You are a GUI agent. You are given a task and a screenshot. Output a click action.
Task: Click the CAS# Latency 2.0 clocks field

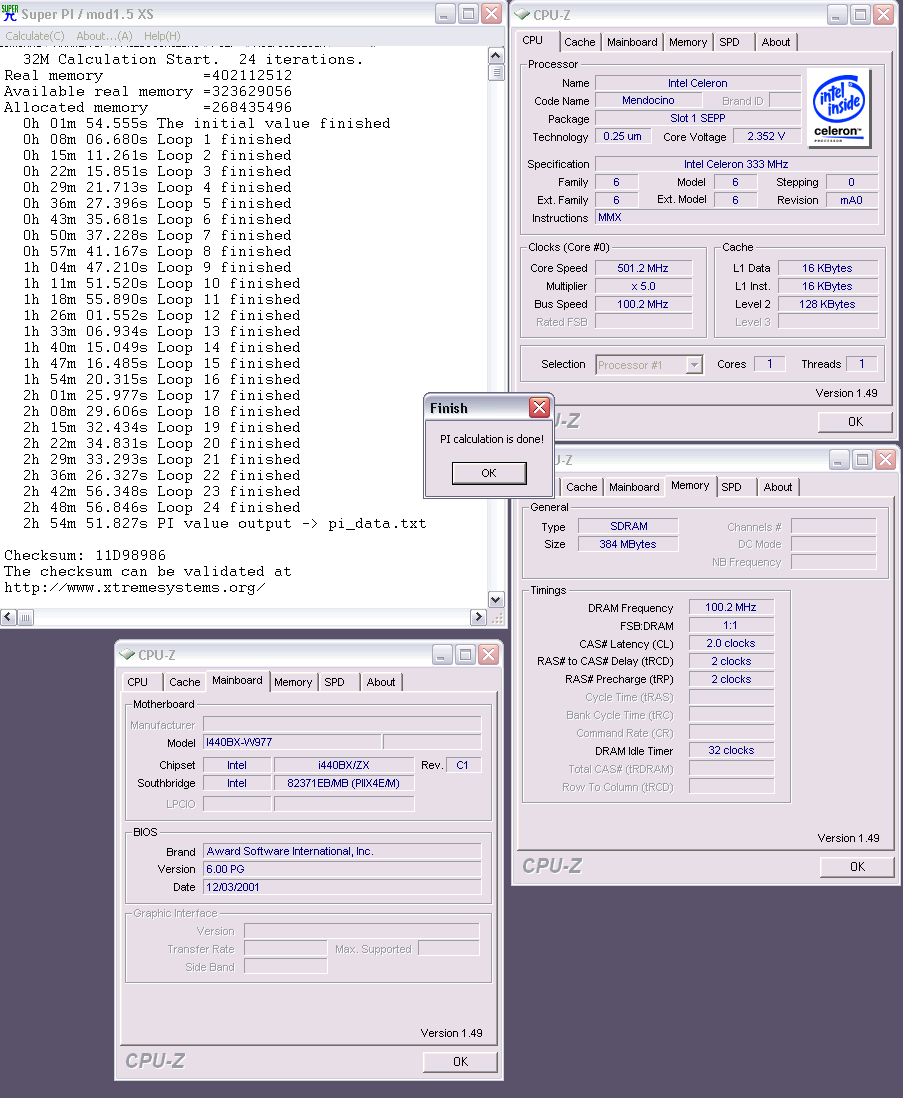point(731,644)
